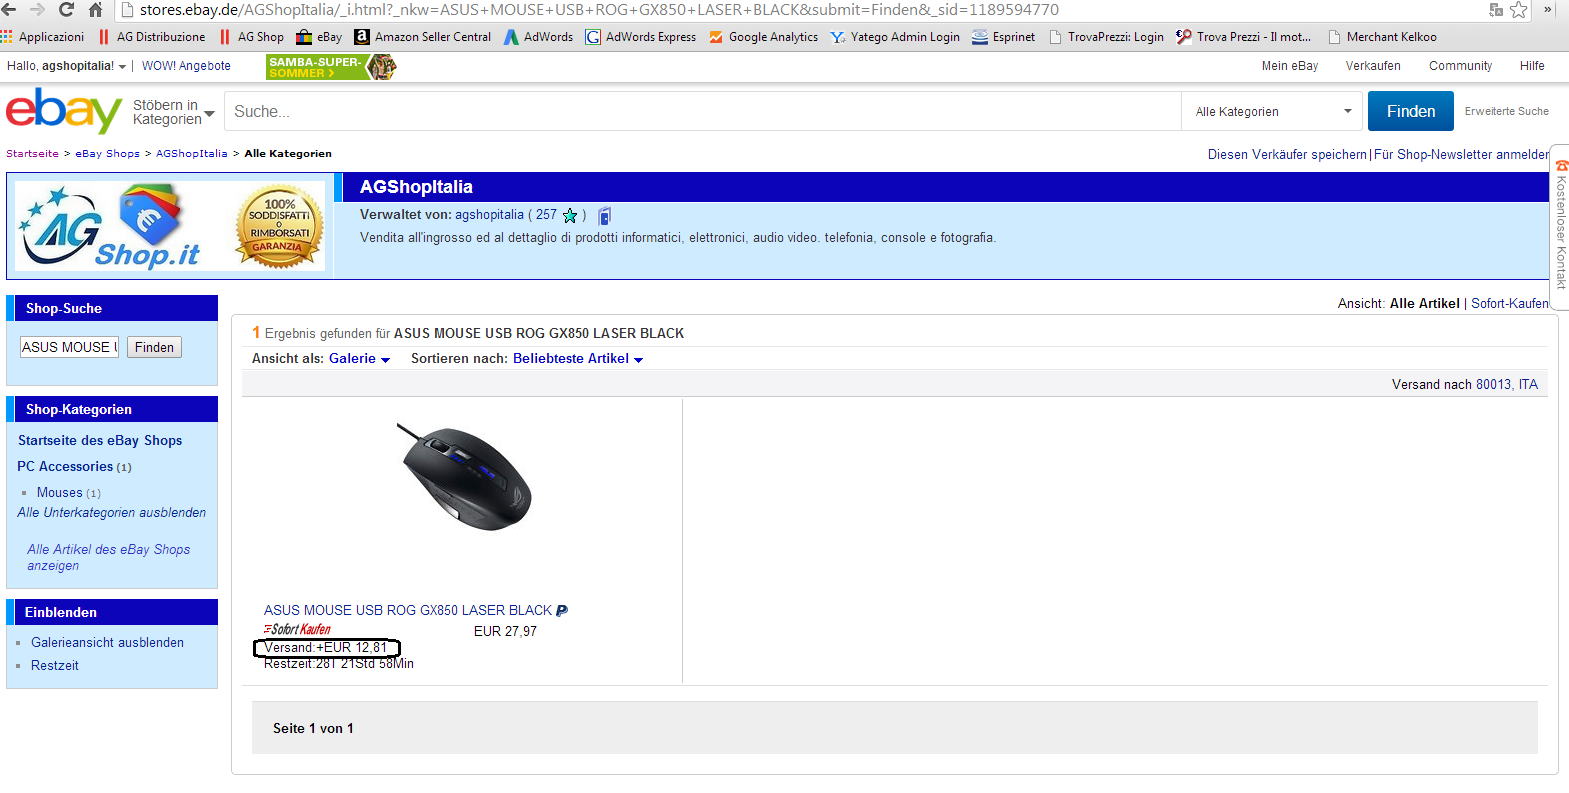Image resolution: width=1569 pixels, height=793 pixels.
Task: Click the blue Finden search button
Action: pyautogui.click(x=1410, y=111)
